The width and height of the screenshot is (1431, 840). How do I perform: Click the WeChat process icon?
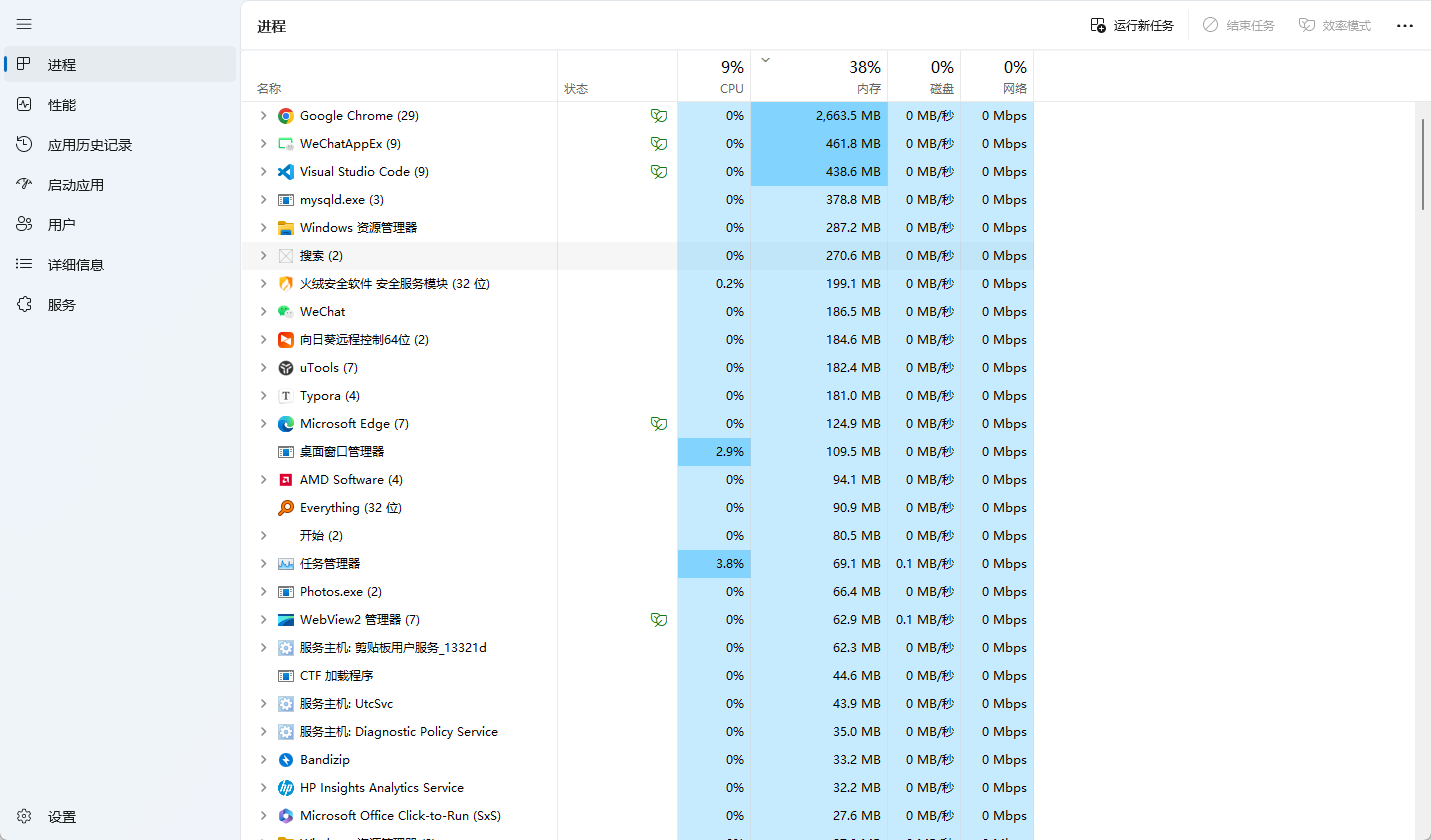pos(286,312)
